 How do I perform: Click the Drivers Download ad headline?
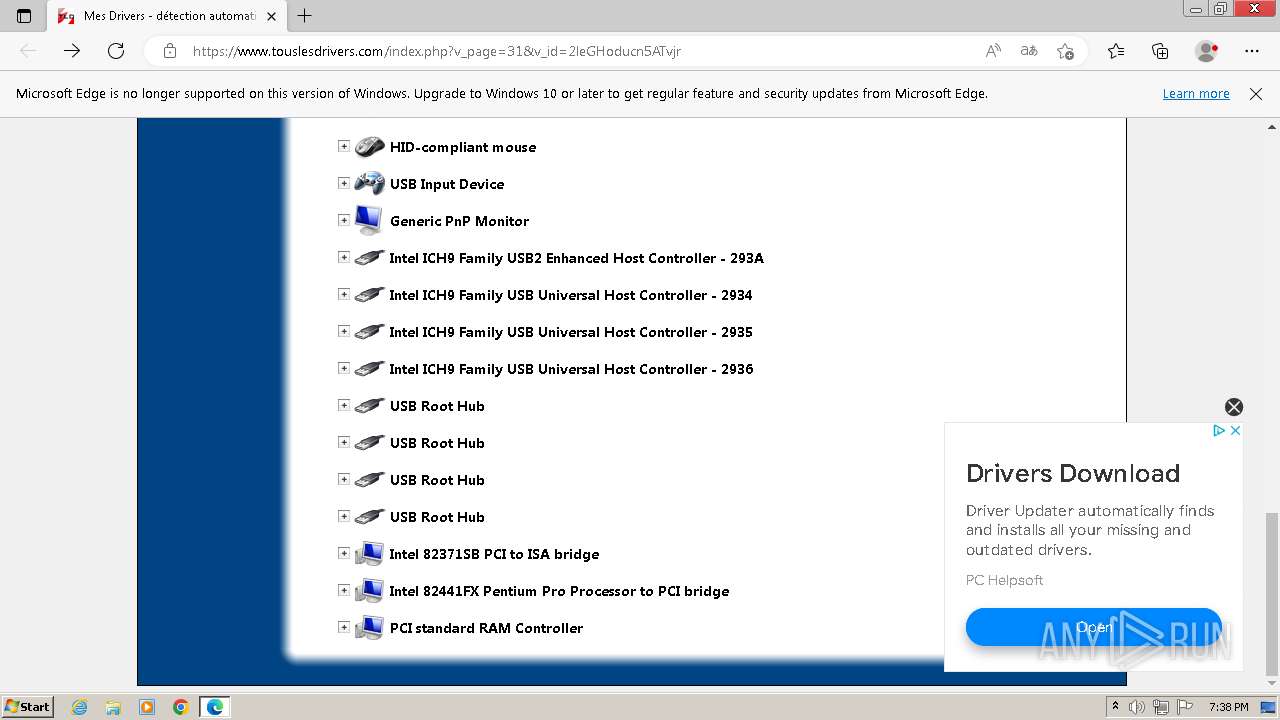pos(1072,473)
